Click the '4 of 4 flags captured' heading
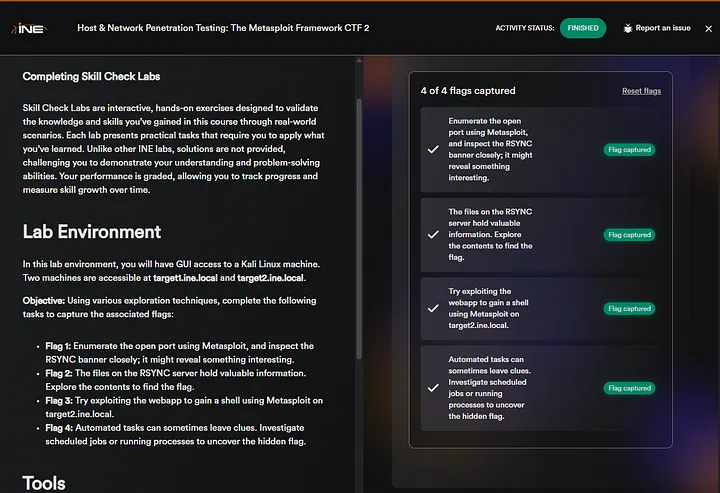720x493 pixels. tap(468, 91)
